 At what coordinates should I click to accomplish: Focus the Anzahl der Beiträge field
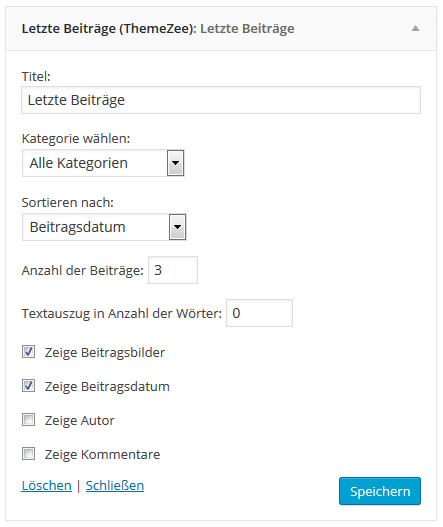[x=173, y=270]
